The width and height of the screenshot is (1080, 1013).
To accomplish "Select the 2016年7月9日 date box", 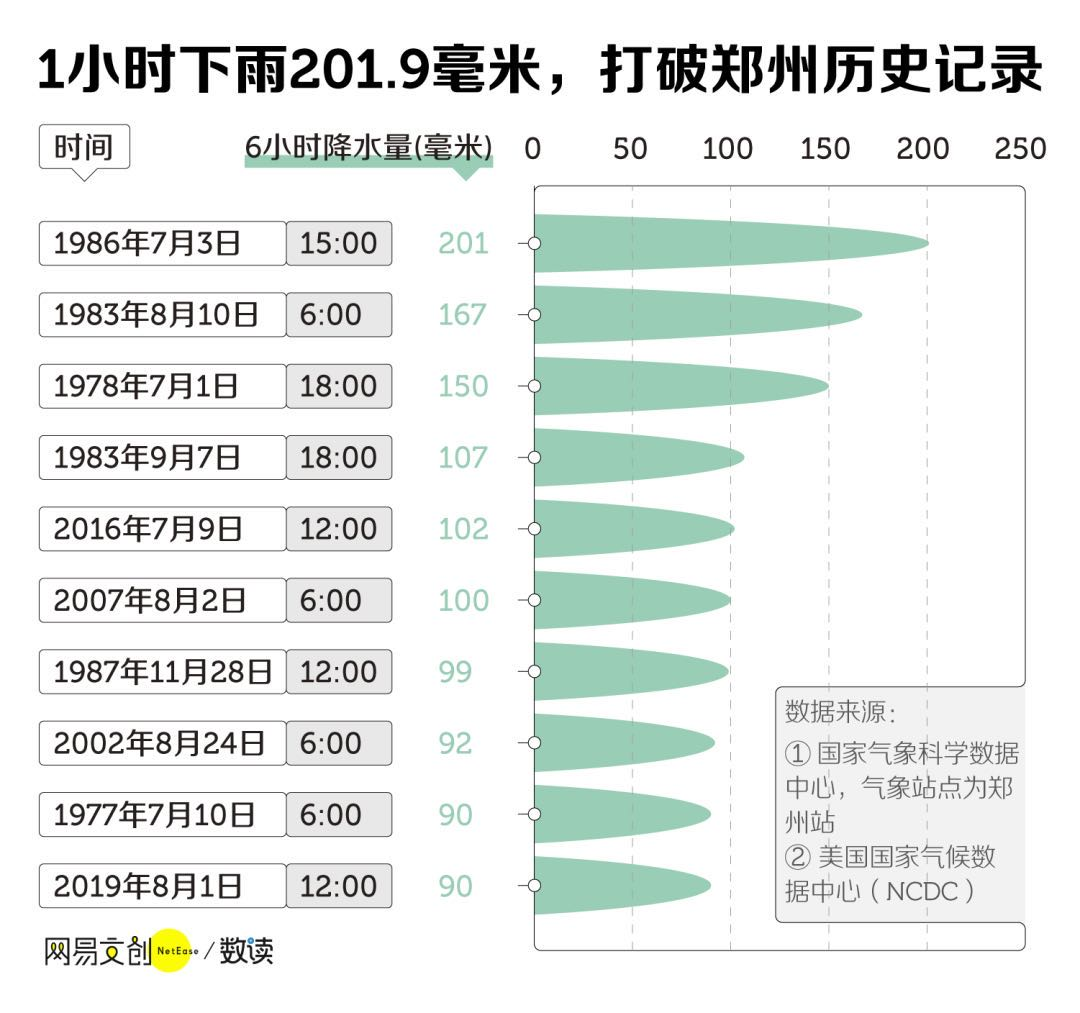I will [163, 529].
